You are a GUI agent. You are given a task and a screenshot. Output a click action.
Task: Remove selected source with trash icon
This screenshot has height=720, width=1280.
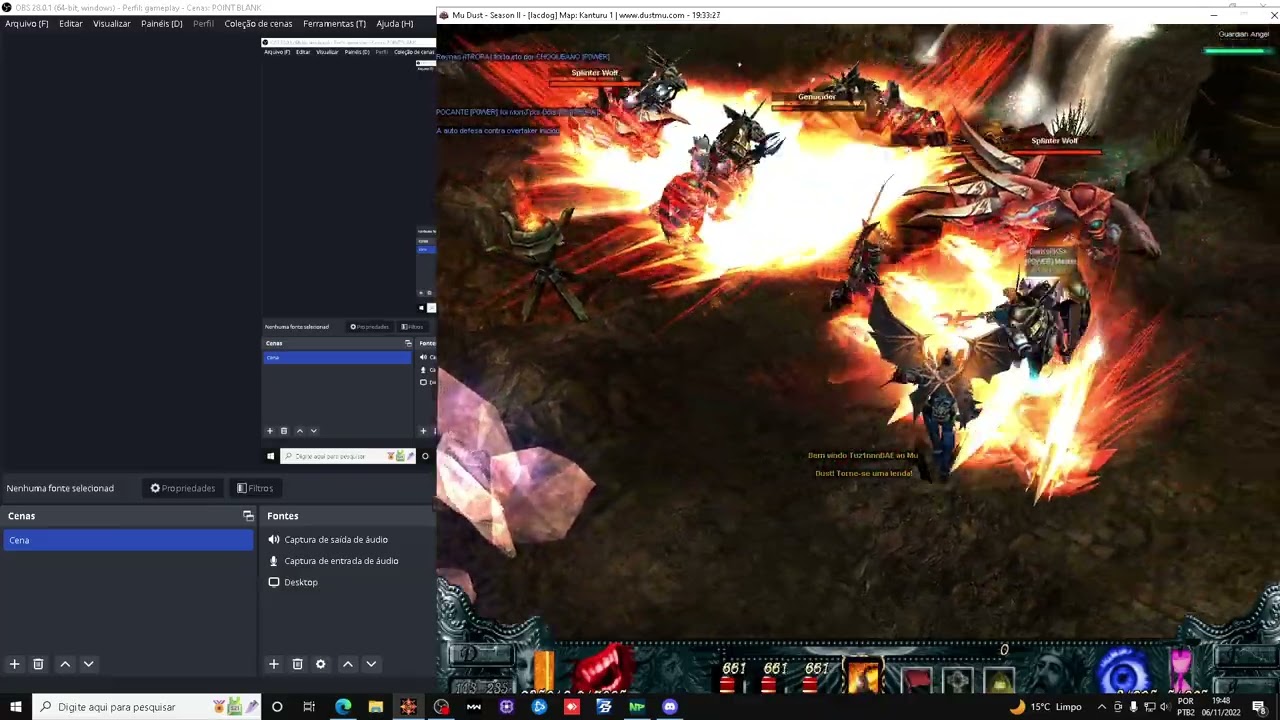tap(297, 664)
